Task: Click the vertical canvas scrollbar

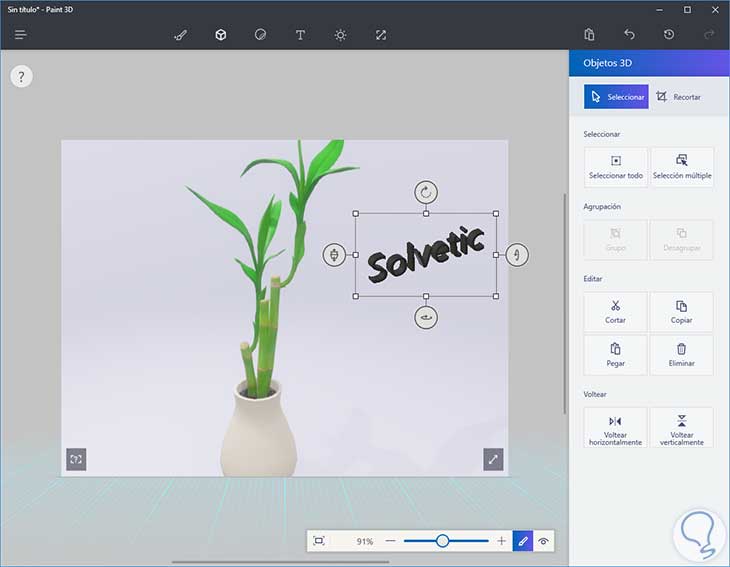Action: coord(565,304)
